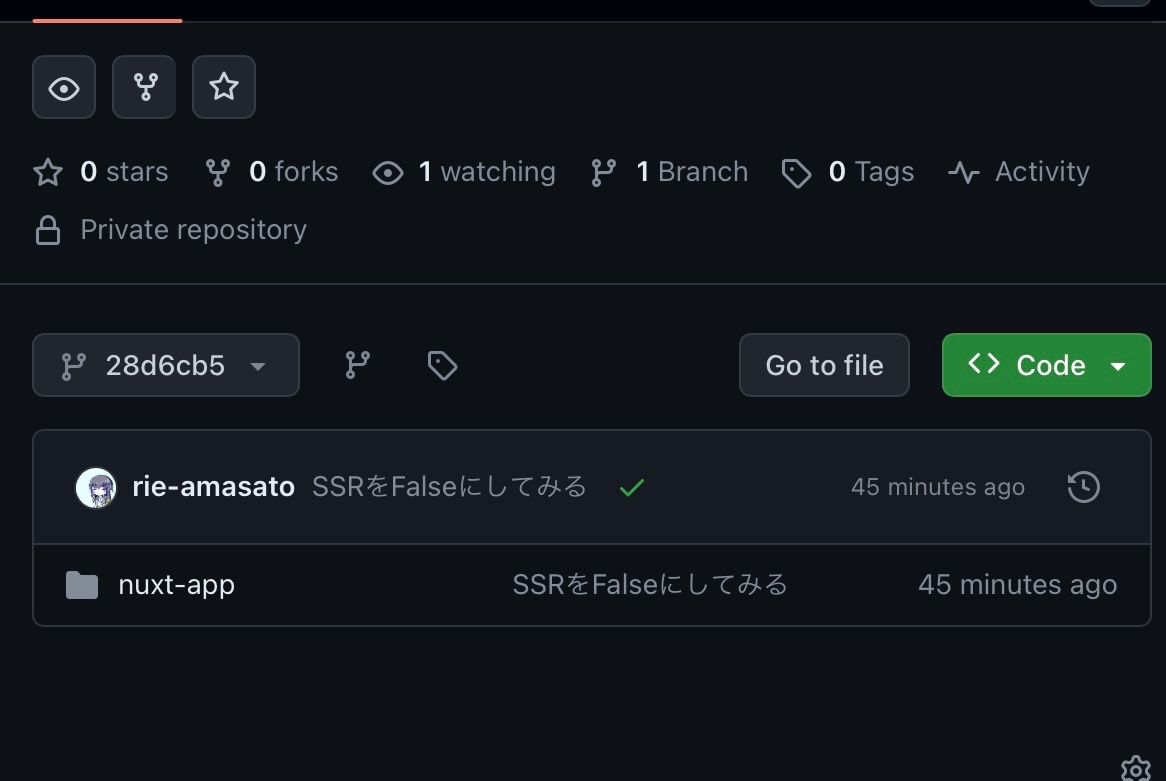This screenshot has height=781, width=1166.
Task: Click the branches icon beside branch selector
Action: tap(358, 365)
